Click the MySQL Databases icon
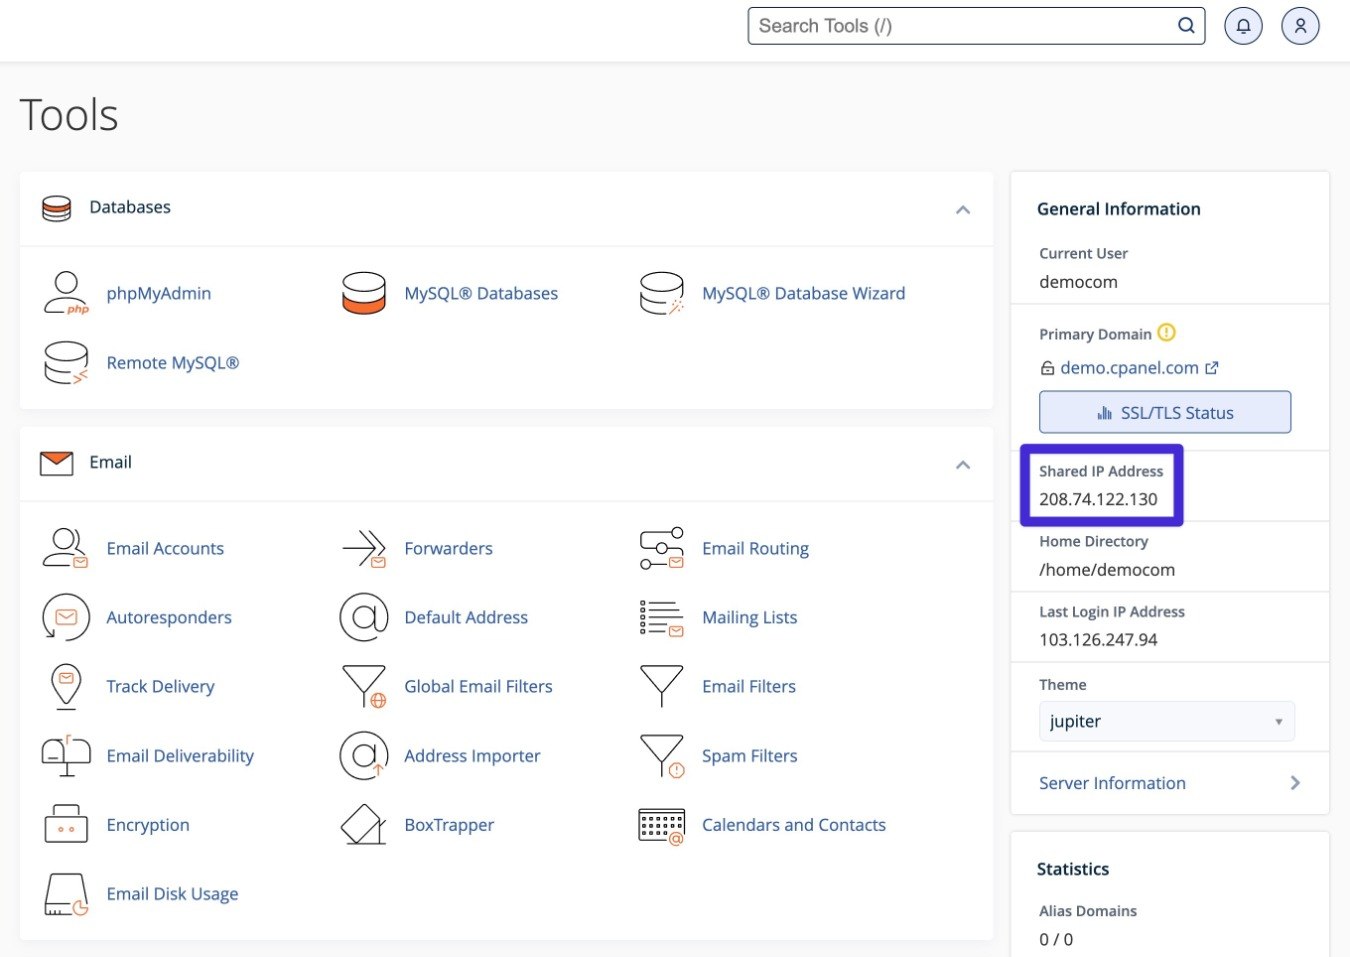The width and height of the screenshot is (1350, 957). (363, 293)
